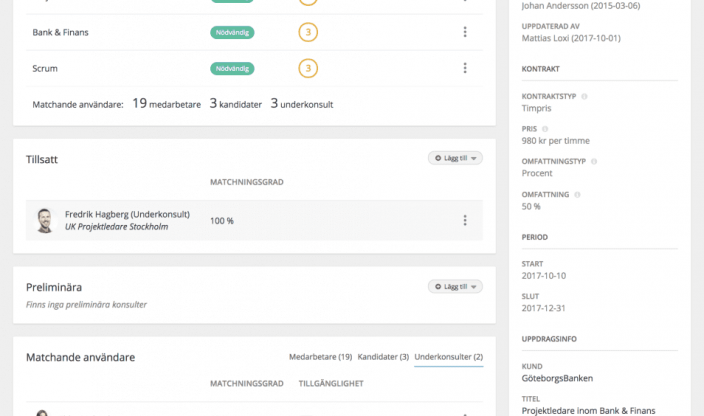The height and width of the screenshot is (416, 704).
Task: Click the info icon next to Kontraktstyp
Action: [x=584, y=97]
